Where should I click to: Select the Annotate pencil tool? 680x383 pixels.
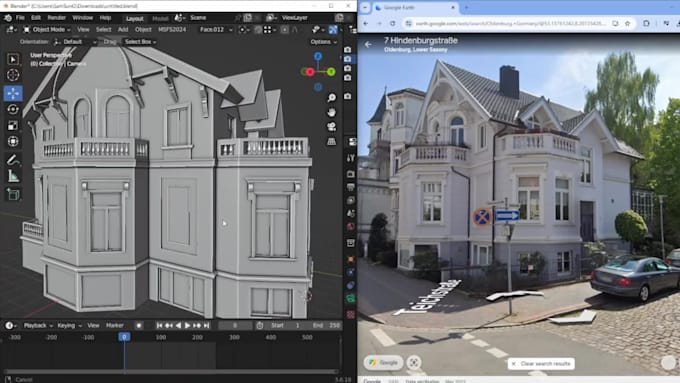coord(13,160)
